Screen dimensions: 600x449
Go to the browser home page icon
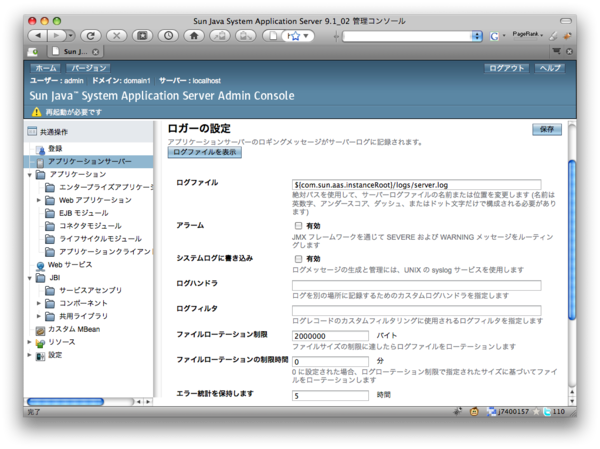194,36
